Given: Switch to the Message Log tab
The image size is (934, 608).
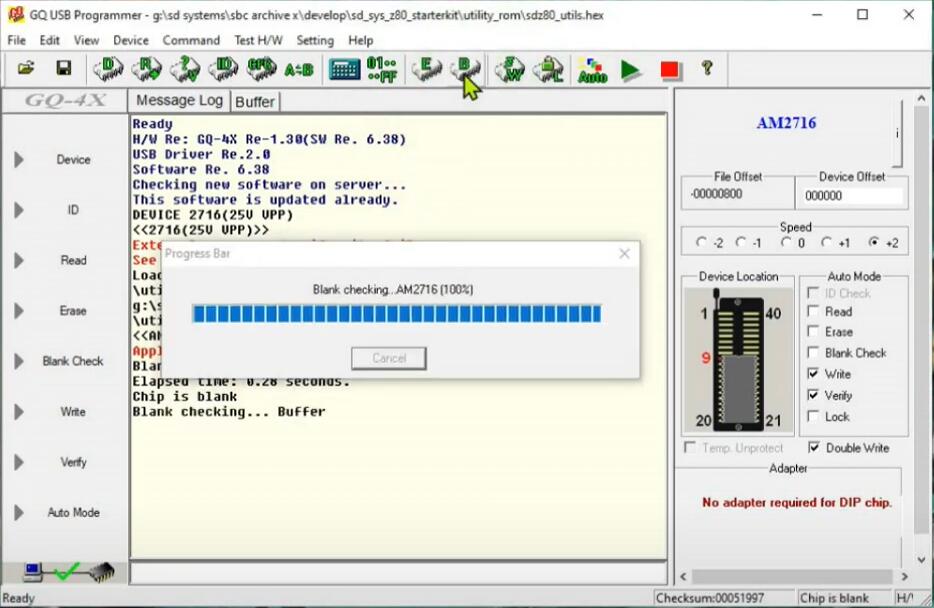Looking at the screenshot, I should [179, 100].
